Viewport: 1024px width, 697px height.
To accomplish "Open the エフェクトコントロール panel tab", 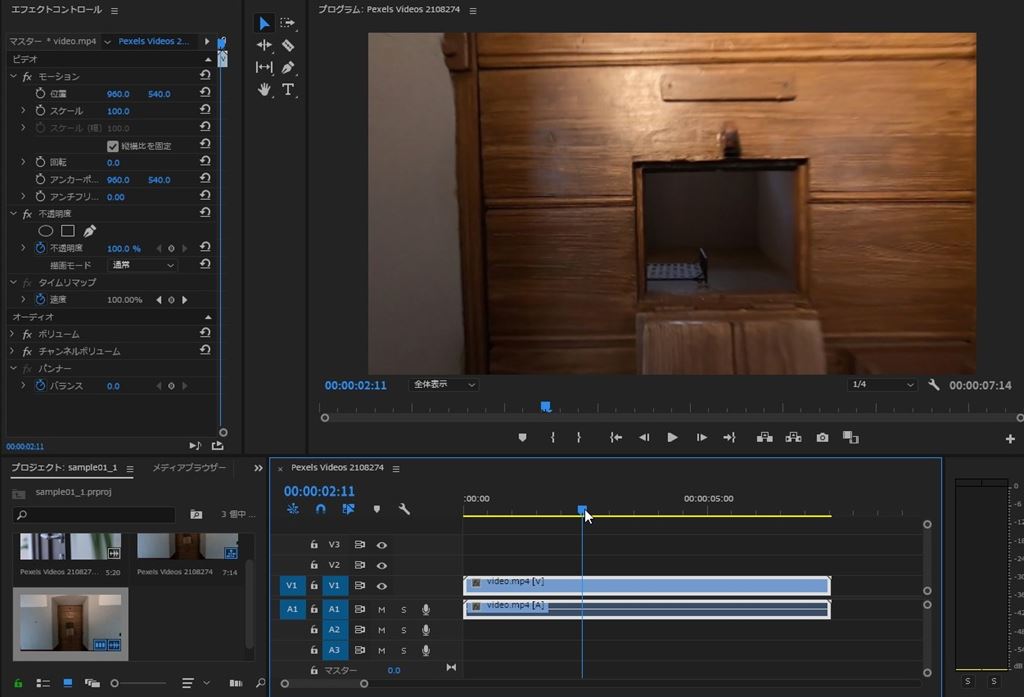I will point(56,10).
